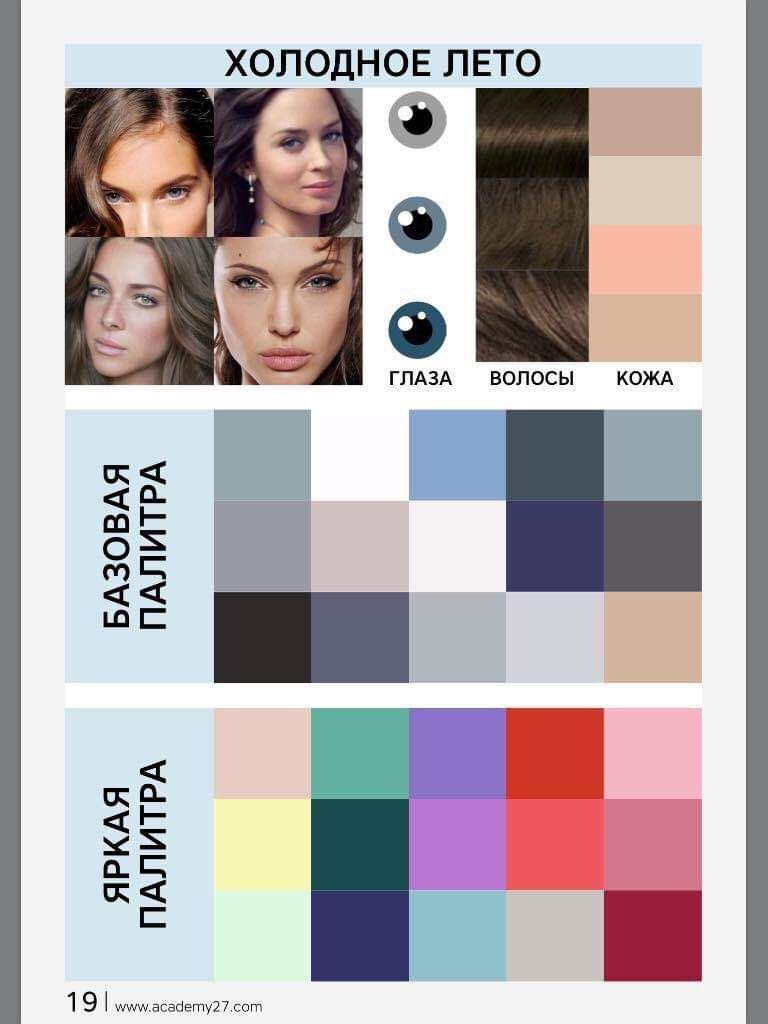This screenshot has width=768, height=1024.
Task: Pick the peach-pink skin tone swatch
Action: pyautogui.click(x=645, y=260)
